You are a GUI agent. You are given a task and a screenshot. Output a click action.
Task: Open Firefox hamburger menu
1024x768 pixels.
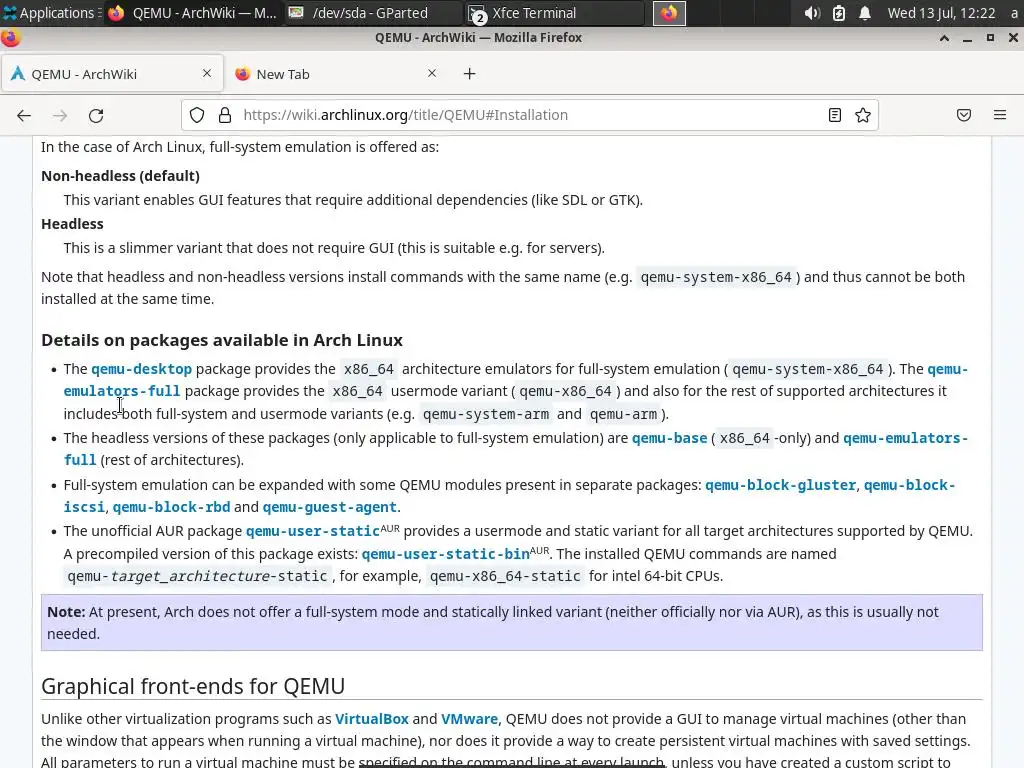[x=1000, y=116]
